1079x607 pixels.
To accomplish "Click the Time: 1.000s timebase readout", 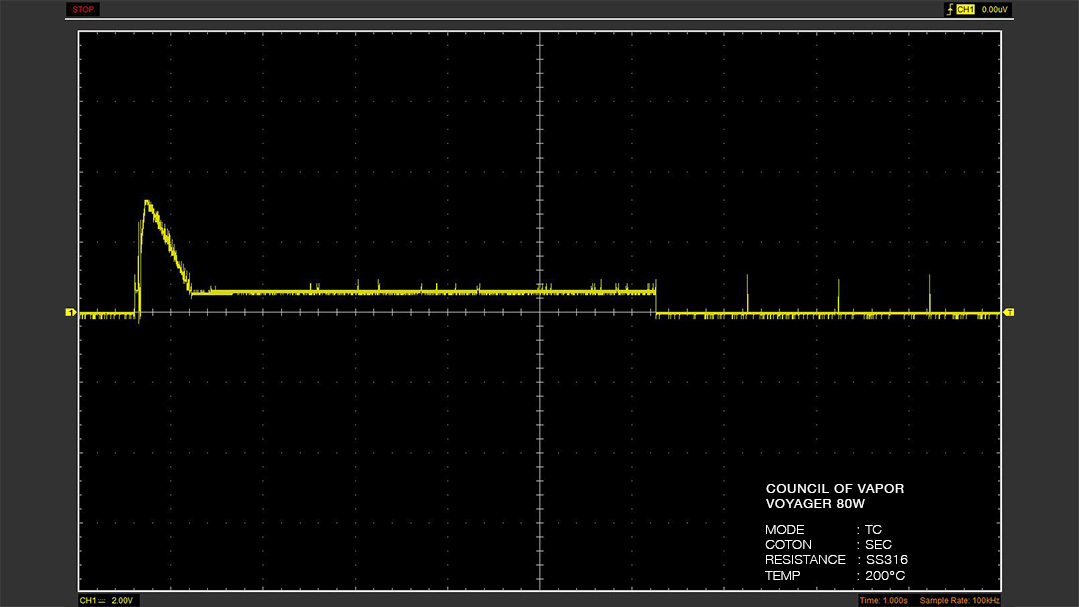I will point(884,600).
